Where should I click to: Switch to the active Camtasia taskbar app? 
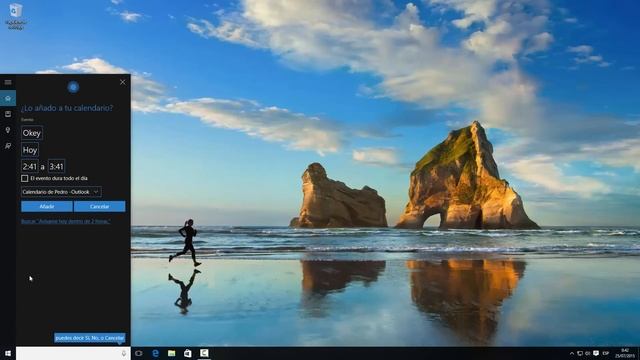[x=204, y=353]
